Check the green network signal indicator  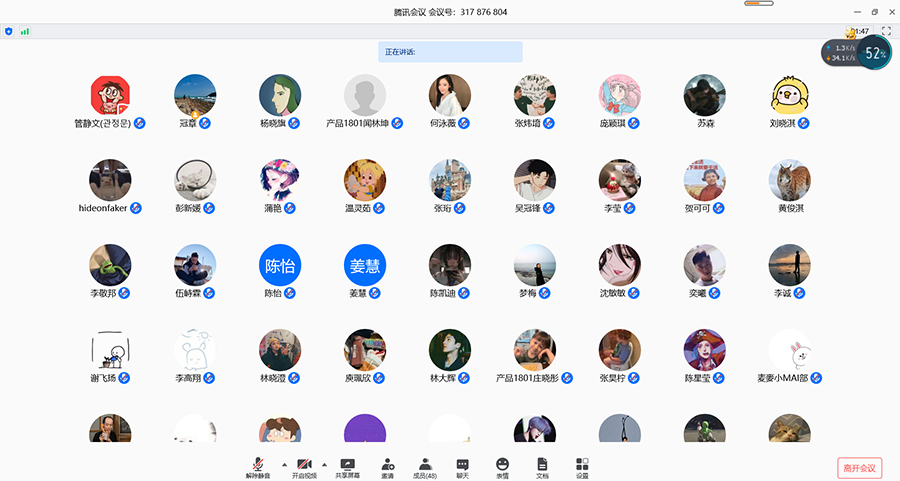tap(25, 32)
